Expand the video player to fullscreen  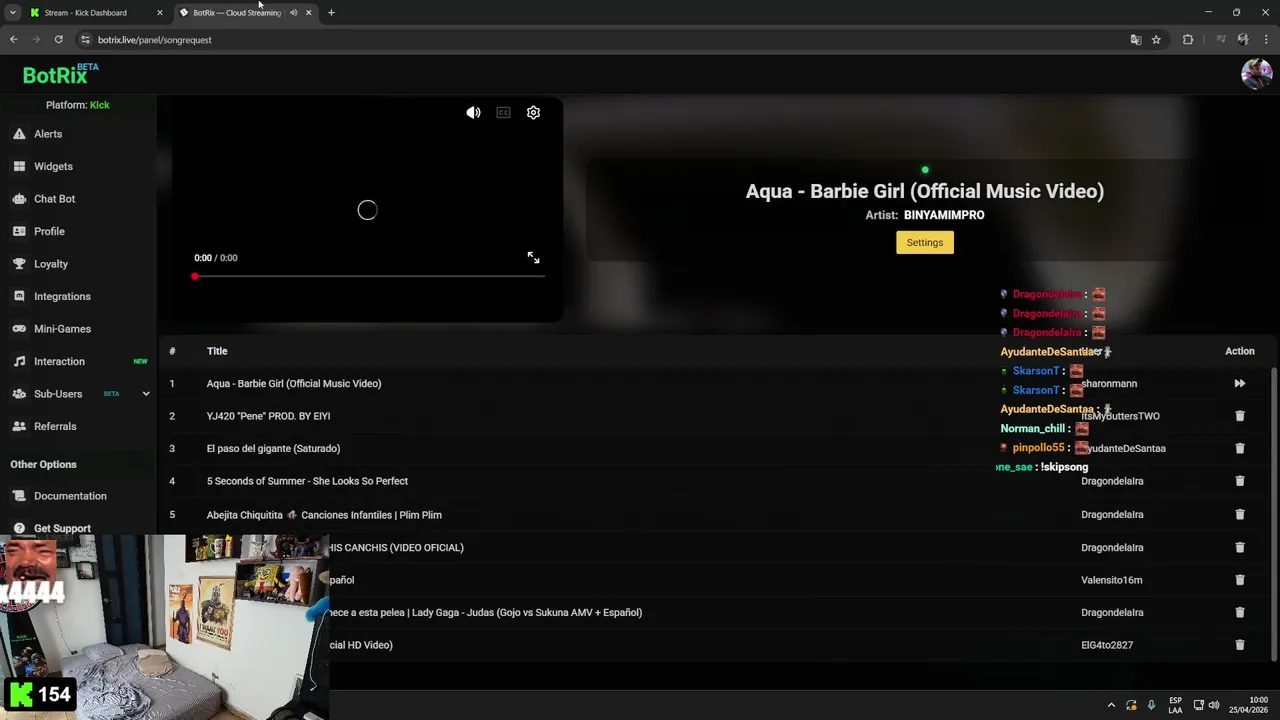pos(533,258)
